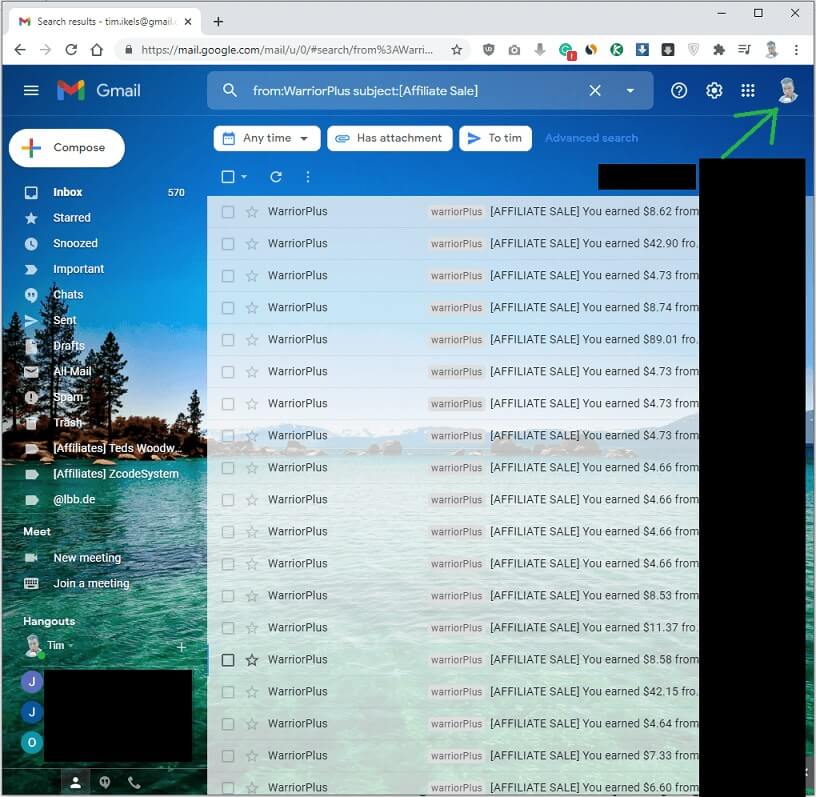The image size is (816, 797).
Task: Star the $7.33 affiliate sale email
Action: coord(252,756)
